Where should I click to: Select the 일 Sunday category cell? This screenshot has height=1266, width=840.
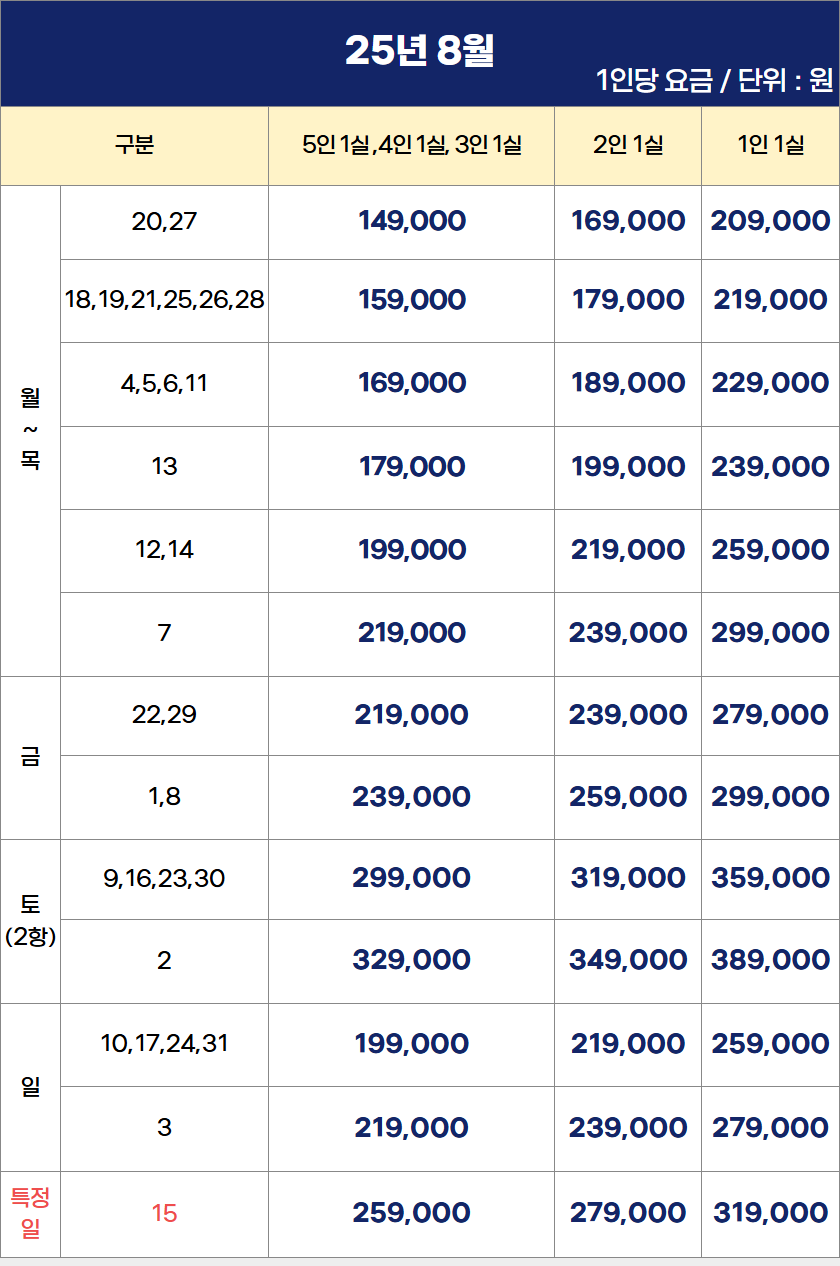30,1086
